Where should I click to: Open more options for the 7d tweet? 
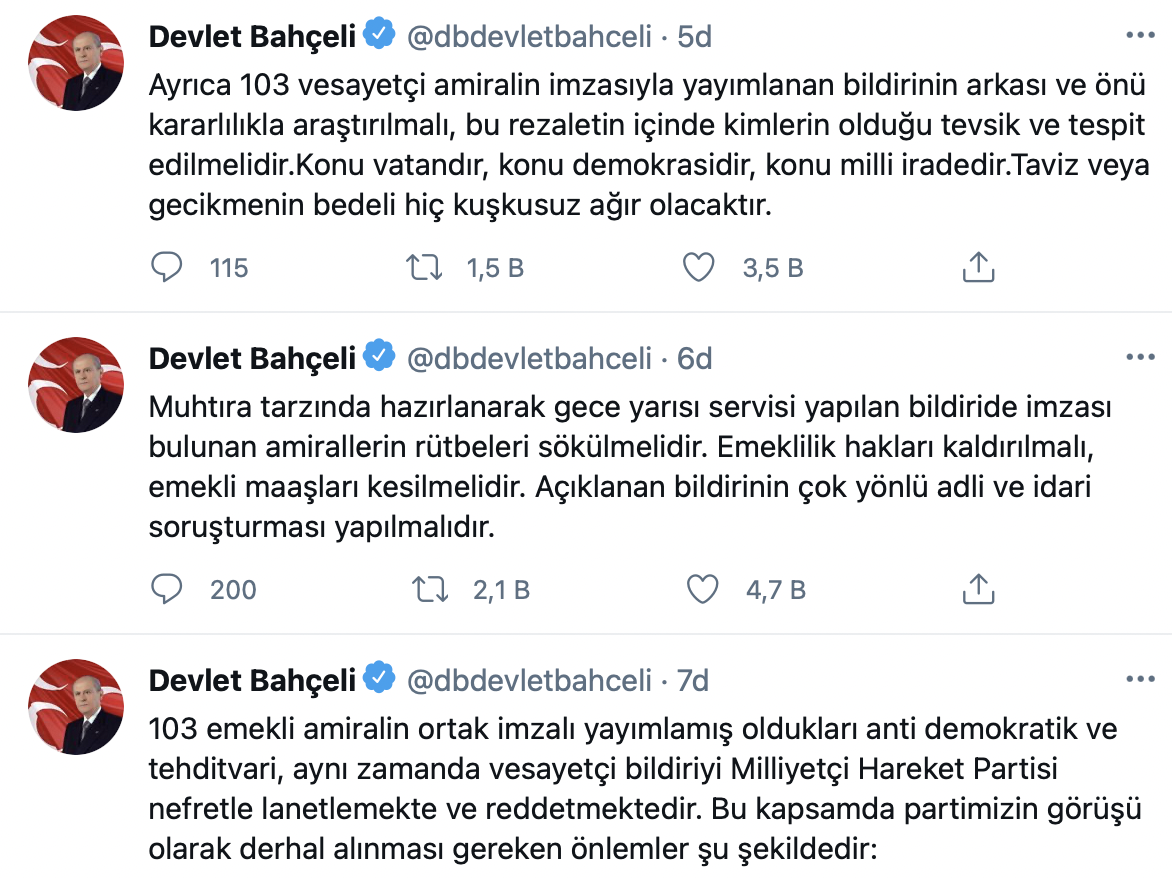pyautogui.click(x=1140, y=680)
